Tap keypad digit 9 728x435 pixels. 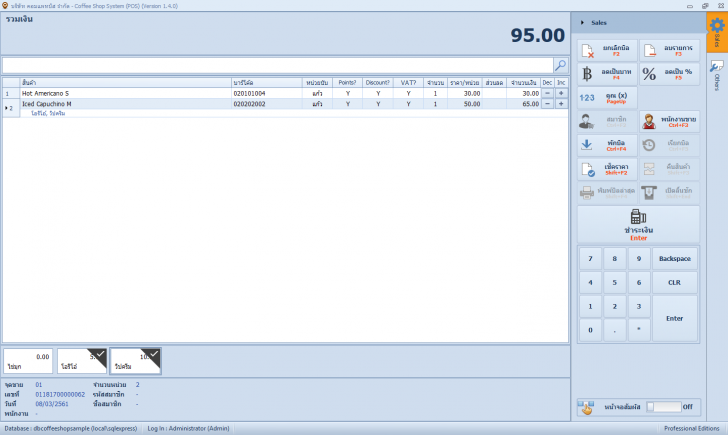click(x=638, y=259)
